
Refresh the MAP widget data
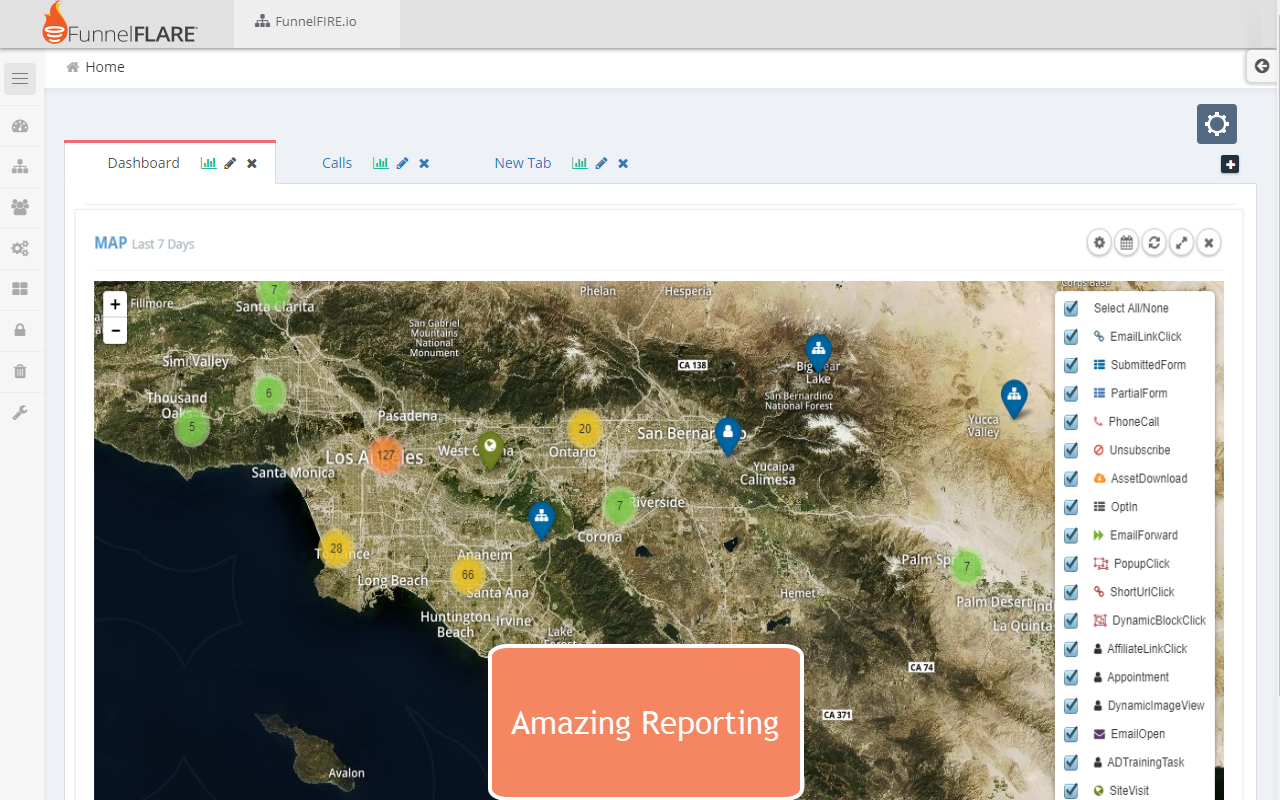coord(1154,242)
